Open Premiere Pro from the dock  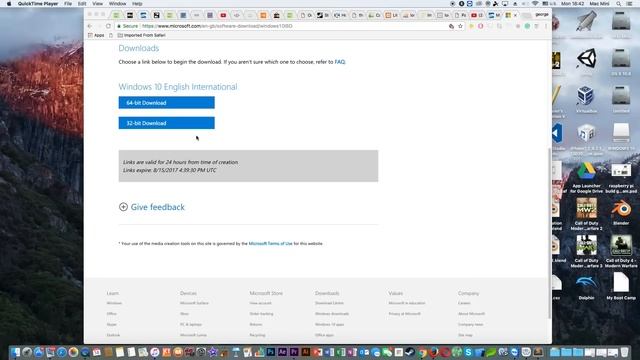(x=294, y=352)
